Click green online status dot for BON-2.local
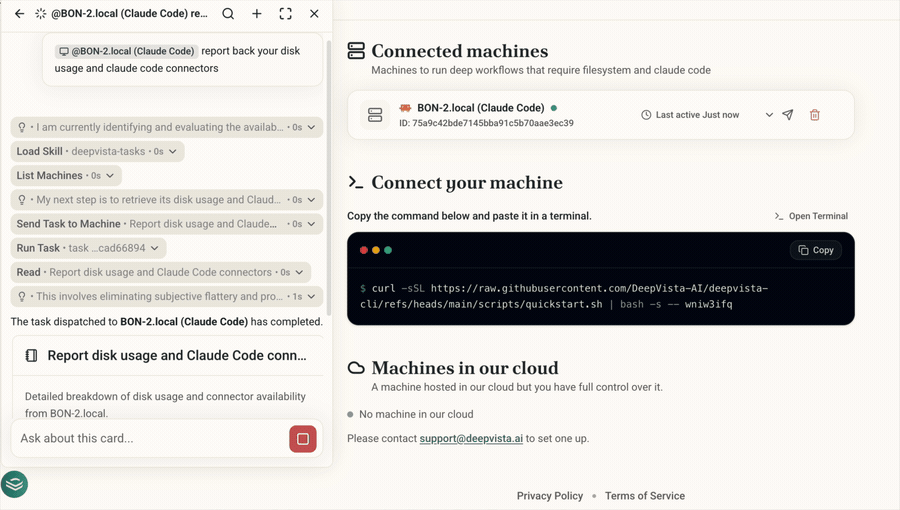This screenshot has width=900, height=510. [554, 107]
